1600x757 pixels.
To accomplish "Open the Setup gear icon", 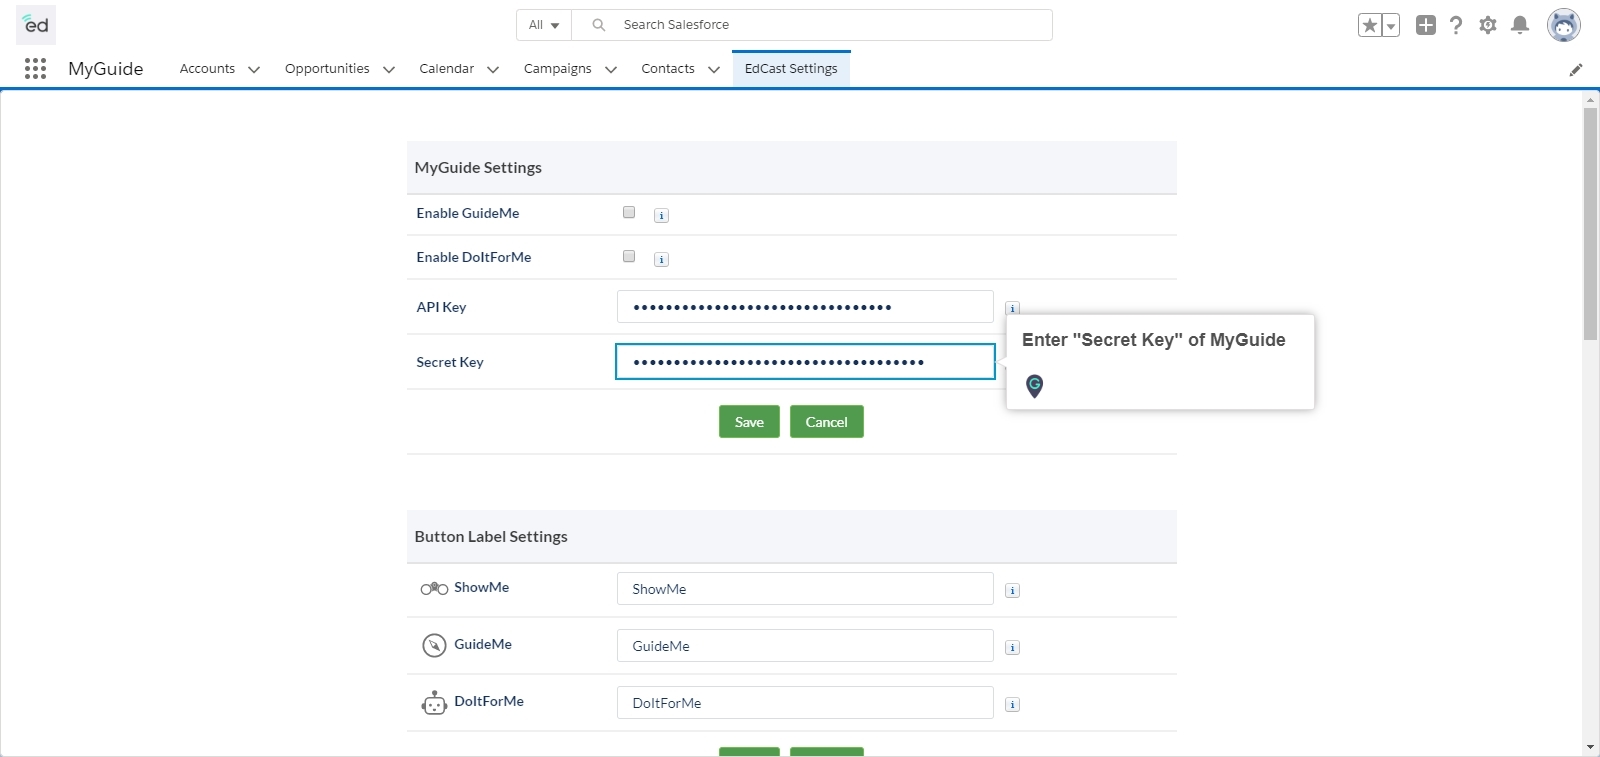I will [1488, 25].
